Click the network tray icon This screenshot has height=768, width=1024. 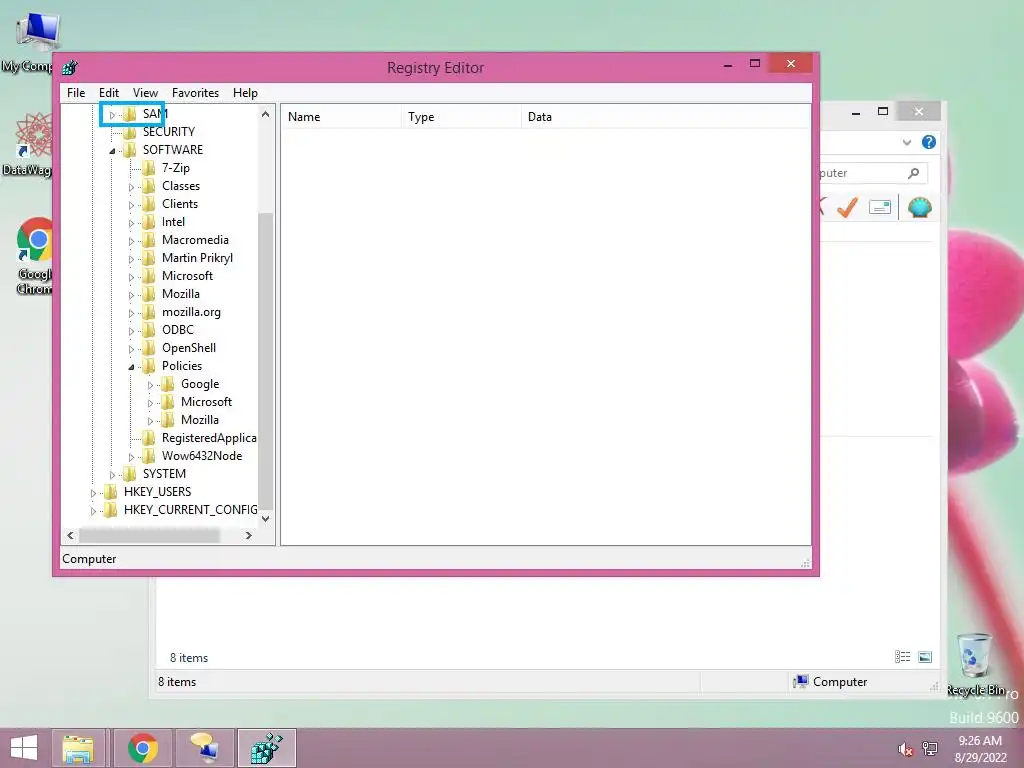click(929, 749)
